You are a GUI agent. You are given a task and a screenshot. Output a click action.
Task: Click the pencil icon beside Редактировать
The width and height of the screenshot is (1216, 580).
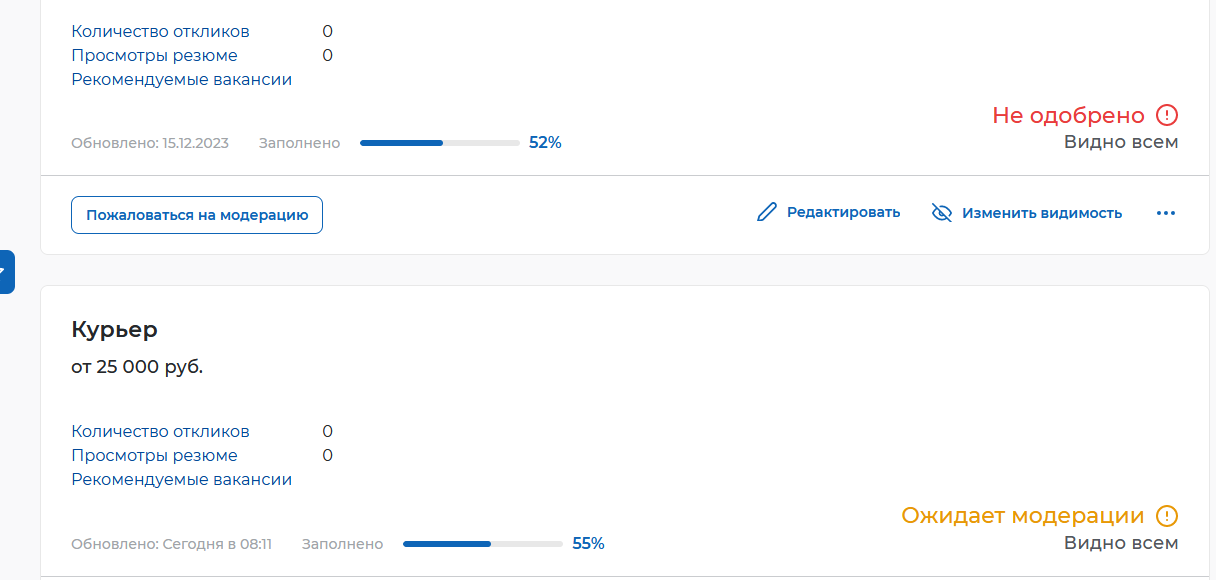[x=767, y=212]
